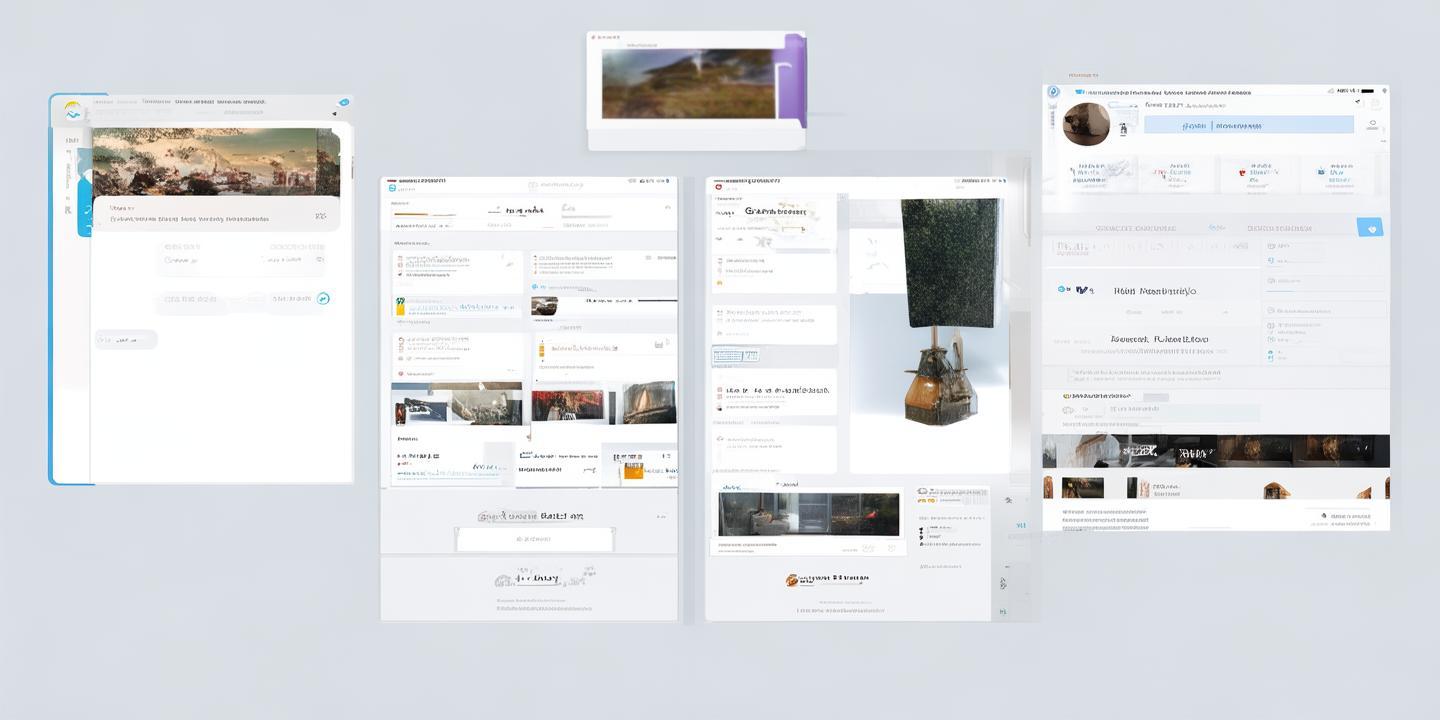Click the light blue highlighted bar in right window
The image size is (1440, 720).
(x=1248, y=125)
